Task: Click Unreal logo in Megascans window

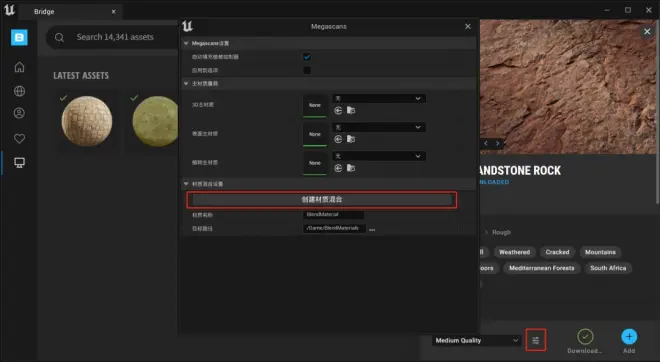Action: click(187, 27)
